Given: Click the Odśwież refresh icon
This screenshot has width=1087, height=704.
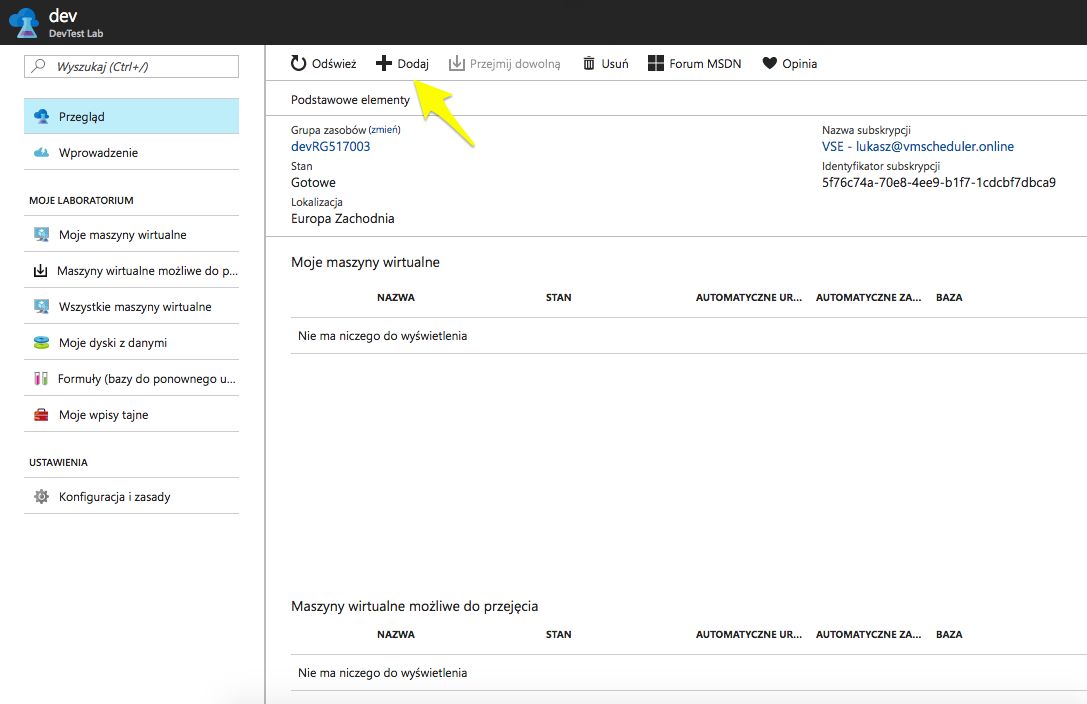Looking at the screenshot, I should click(298, 63).
